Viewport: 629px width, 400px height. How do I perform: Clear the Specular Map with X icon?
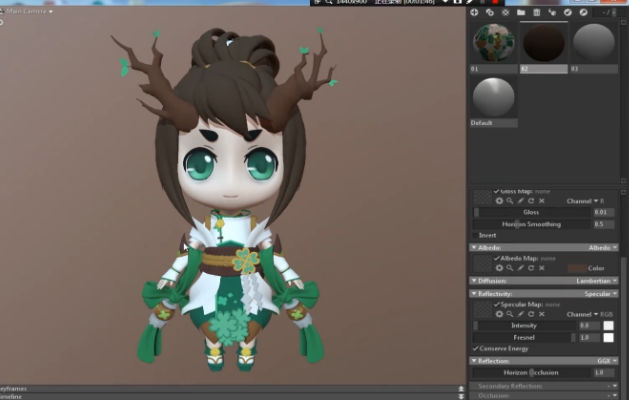[542, 314]
